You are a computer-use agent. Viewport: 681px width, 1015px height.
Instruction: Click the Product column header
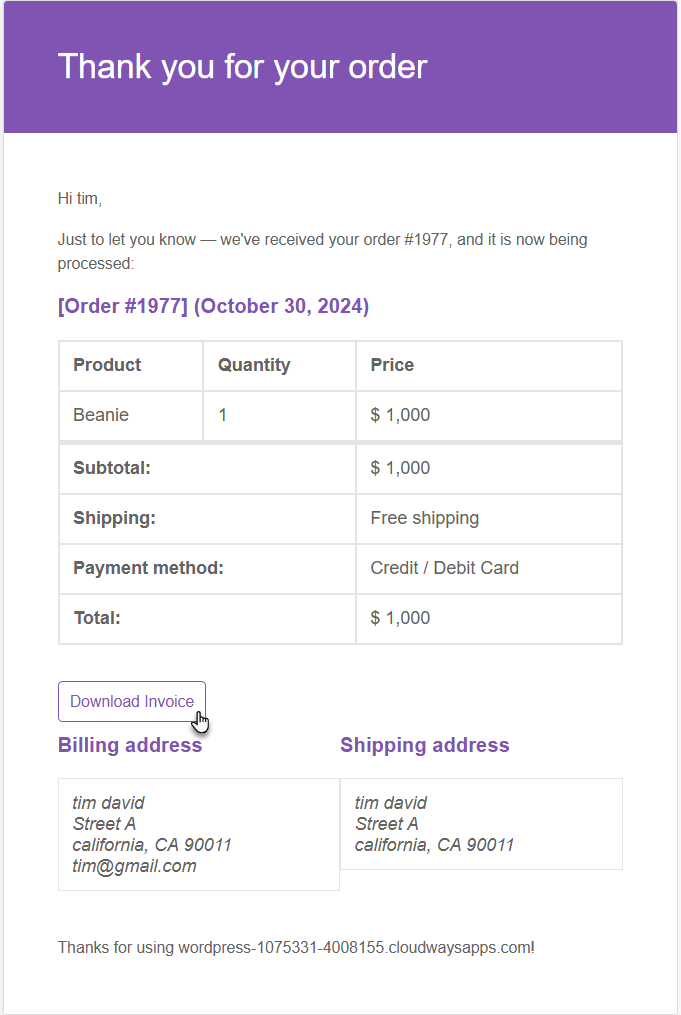click(x=131, y=365)
